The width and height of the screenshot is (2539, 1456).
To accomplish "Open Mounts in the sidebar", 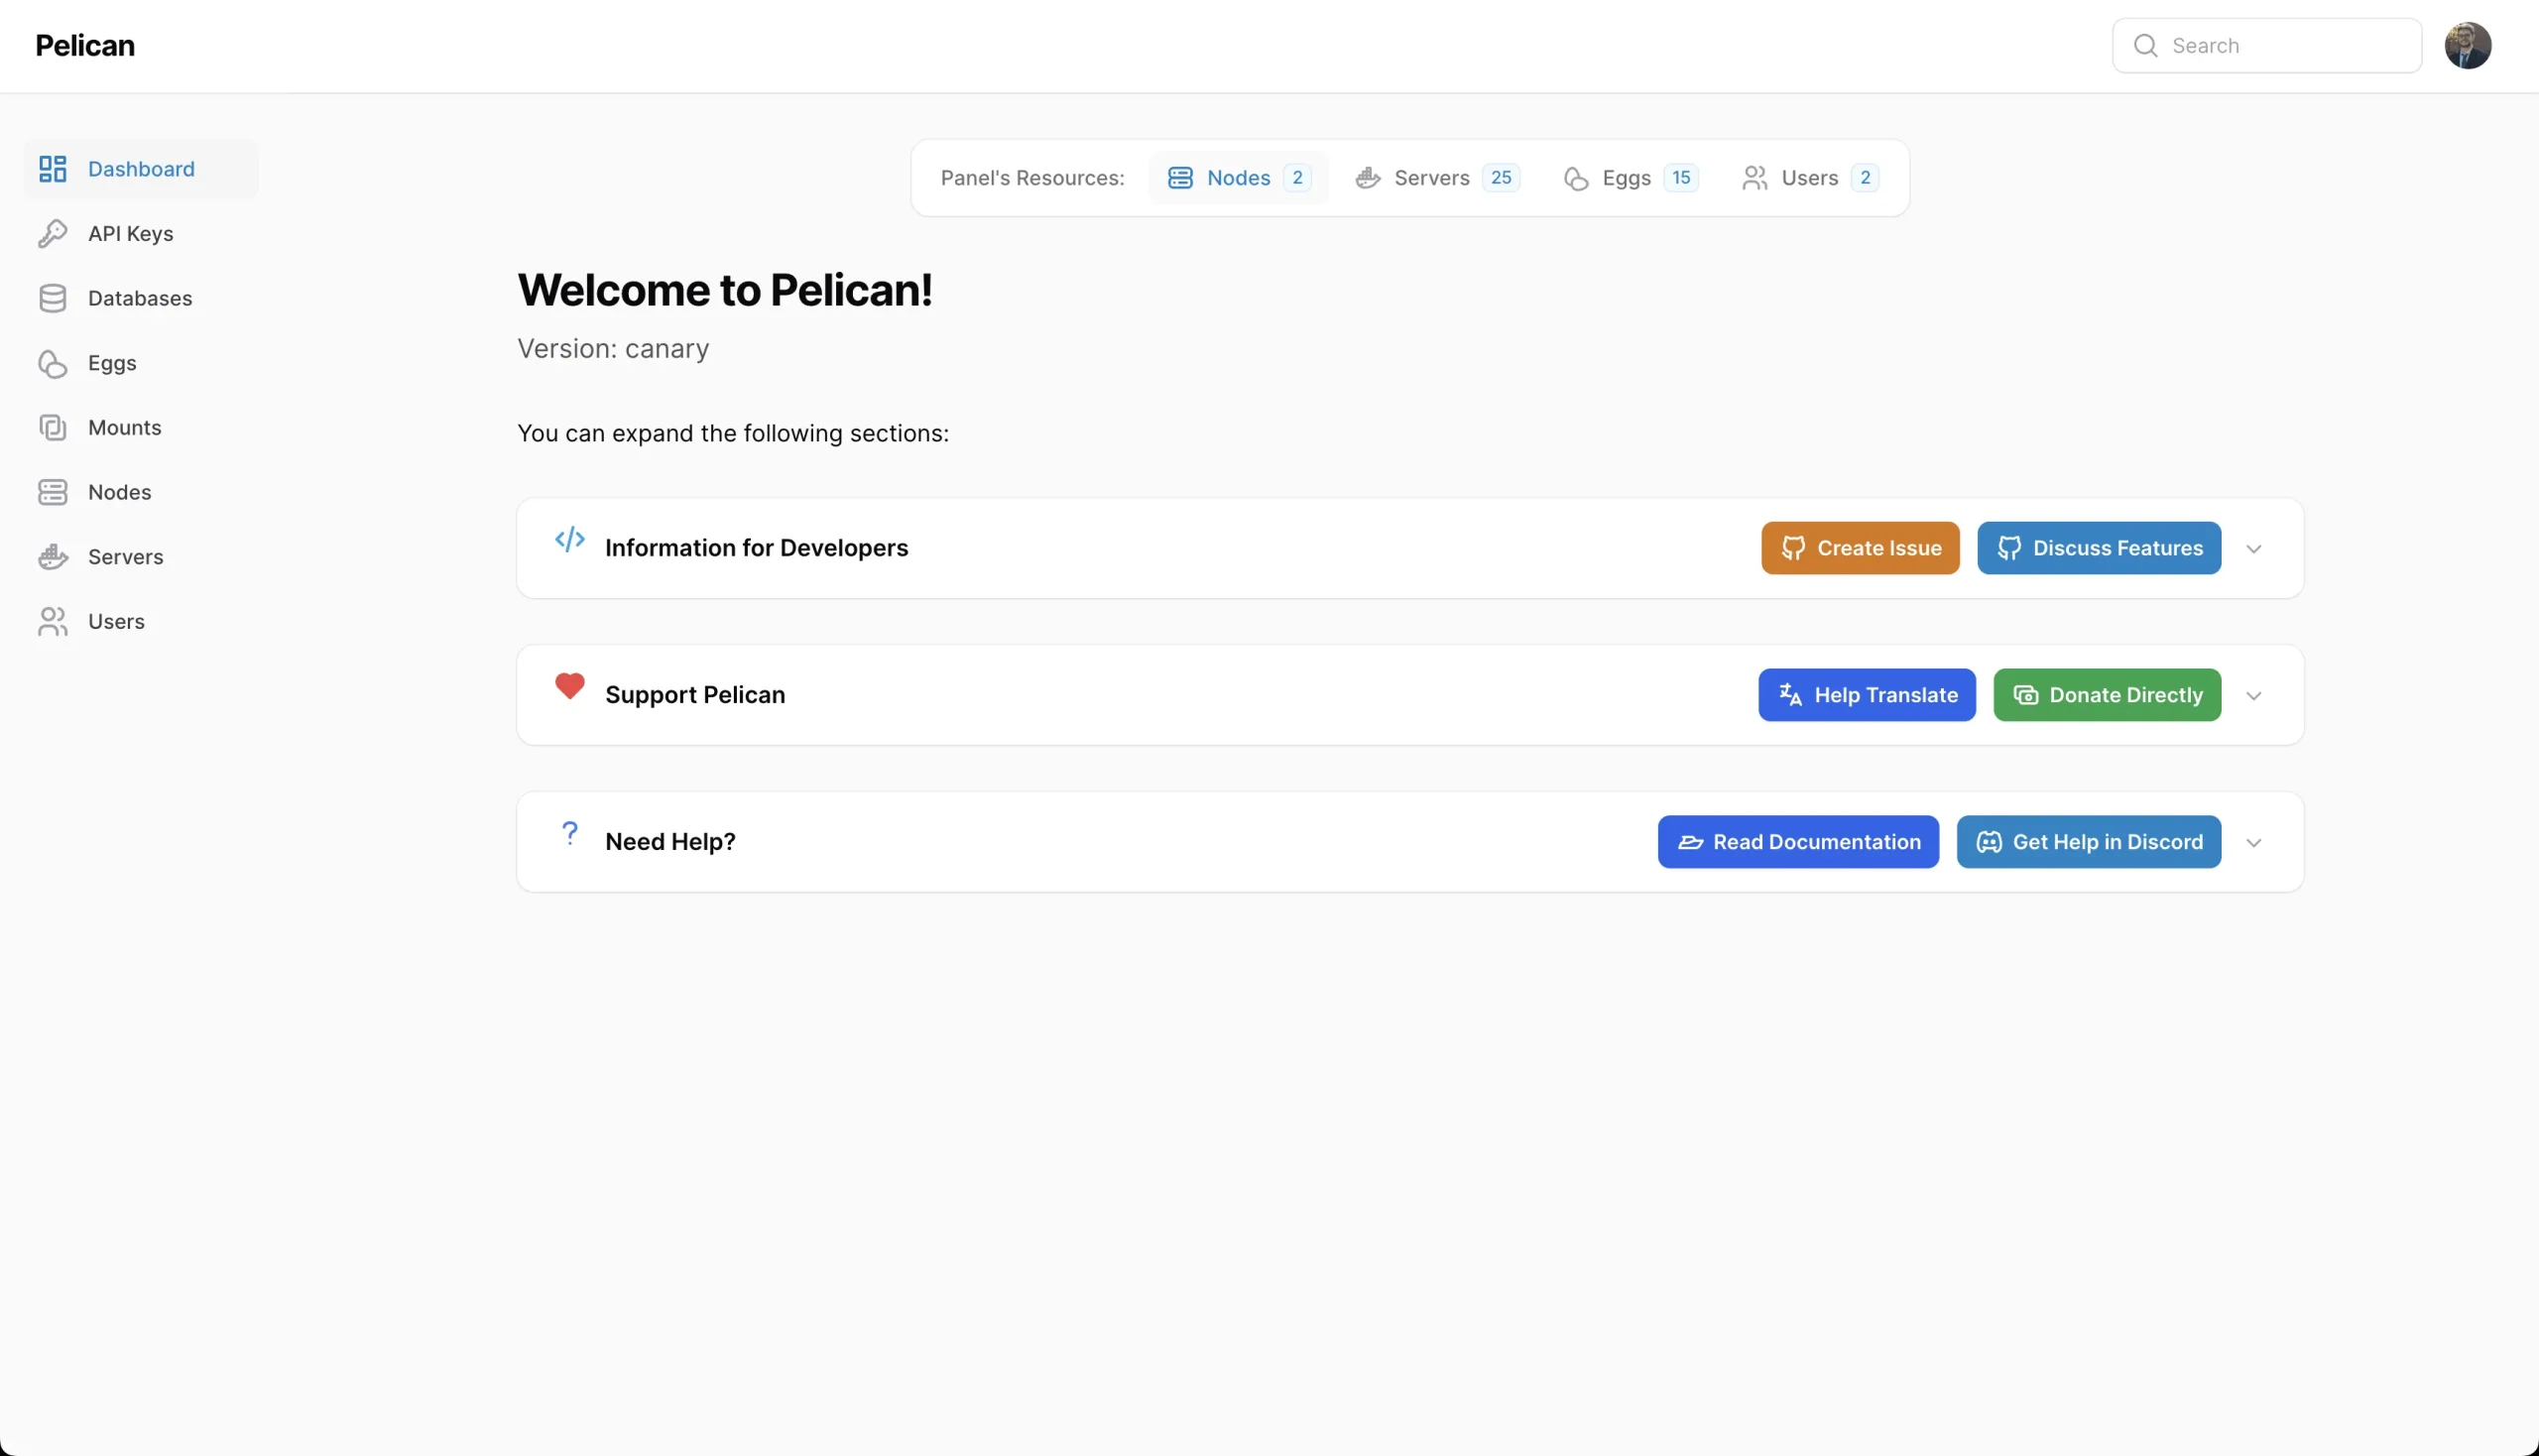I will [141, 427].
